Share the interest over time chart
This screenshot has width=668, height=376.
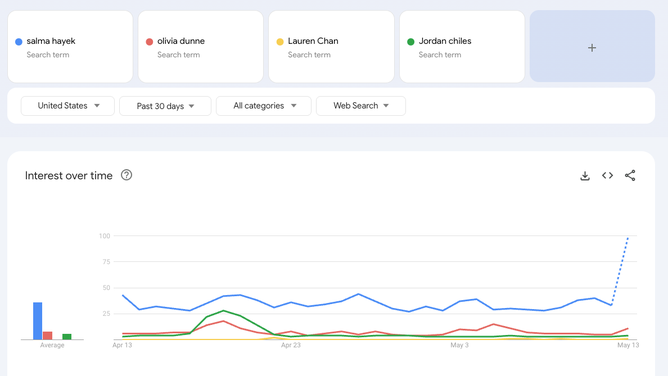[x=630, y=175]
